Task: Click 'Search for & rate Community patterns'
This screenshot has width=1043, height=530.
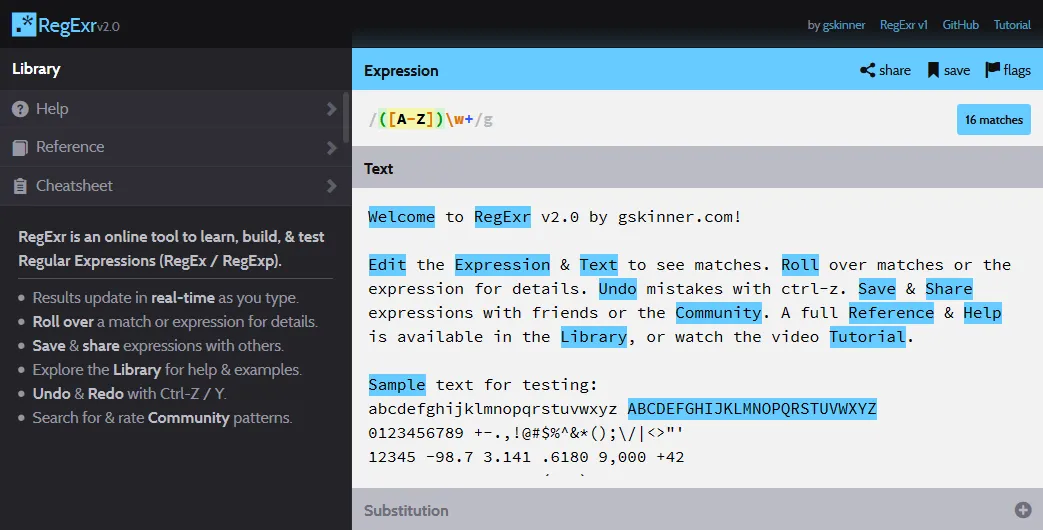Action: pos(162,418)
